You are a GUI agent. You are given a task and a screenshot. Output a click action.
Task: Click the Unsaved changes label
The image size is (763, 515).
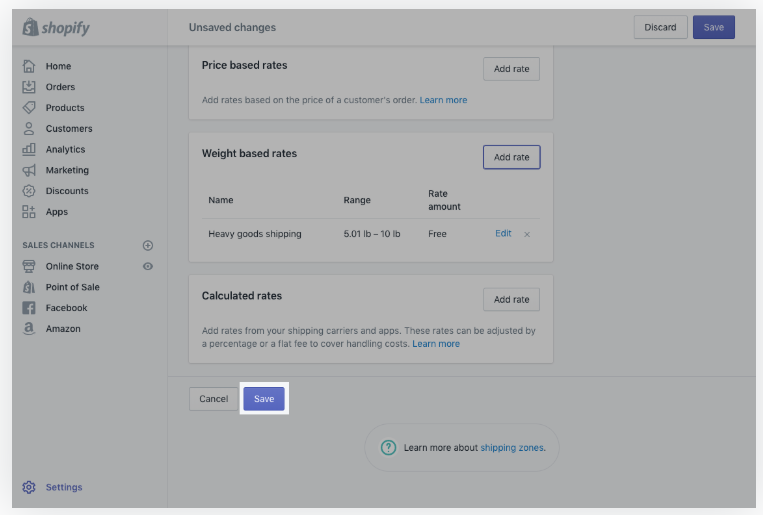click(x=232, y=27)
